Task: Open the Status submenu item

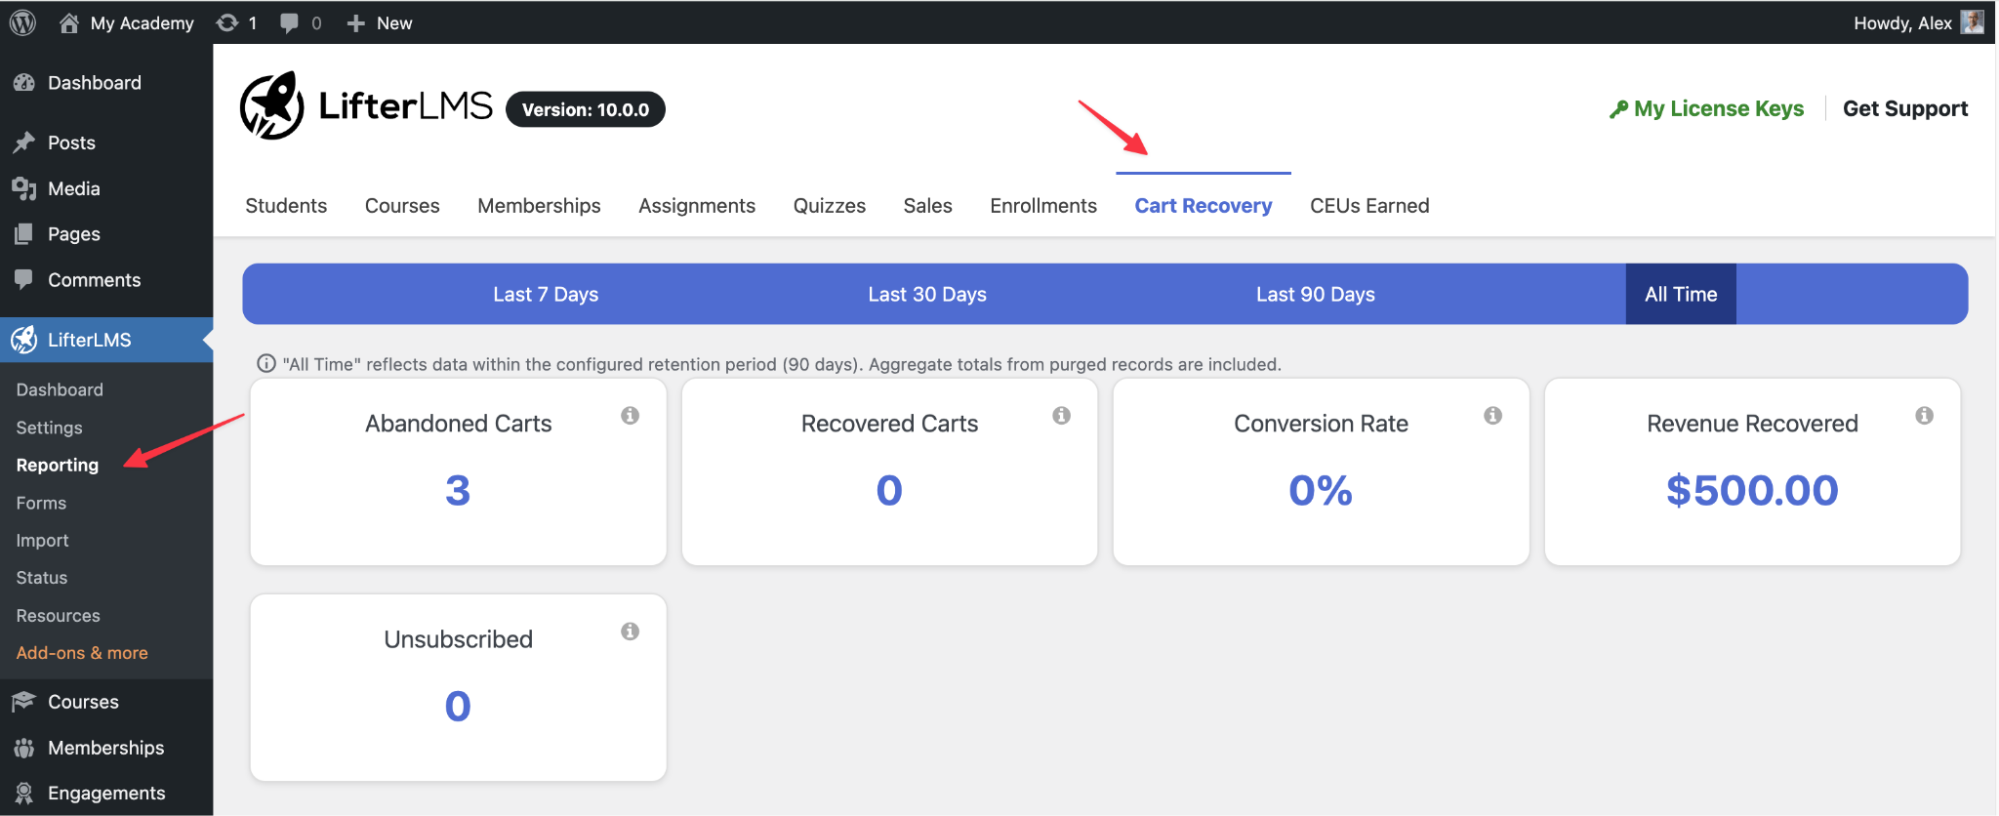Action: click(42, 578)
